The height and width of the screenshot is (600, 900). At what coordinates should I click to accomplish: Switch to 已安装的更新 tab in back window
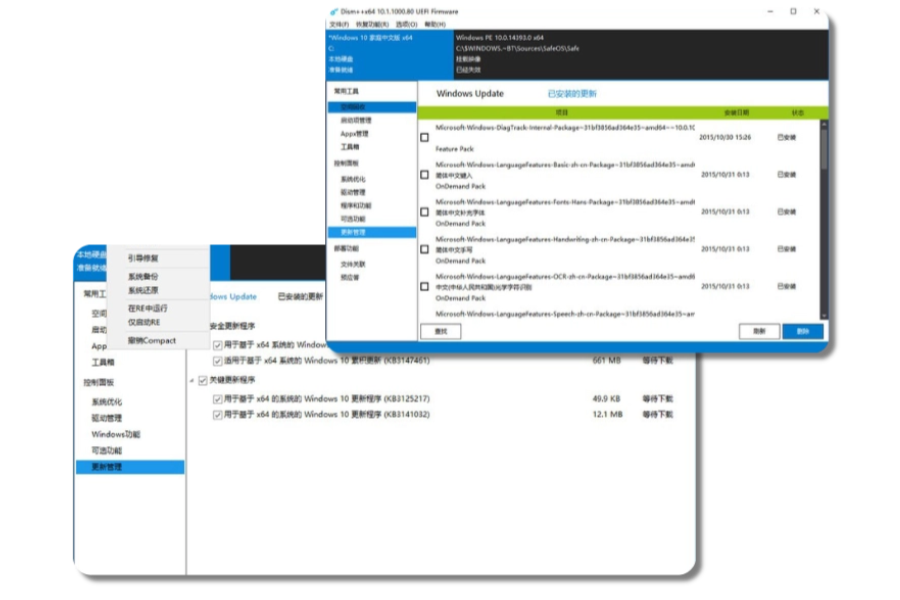[x=300, y=297]
